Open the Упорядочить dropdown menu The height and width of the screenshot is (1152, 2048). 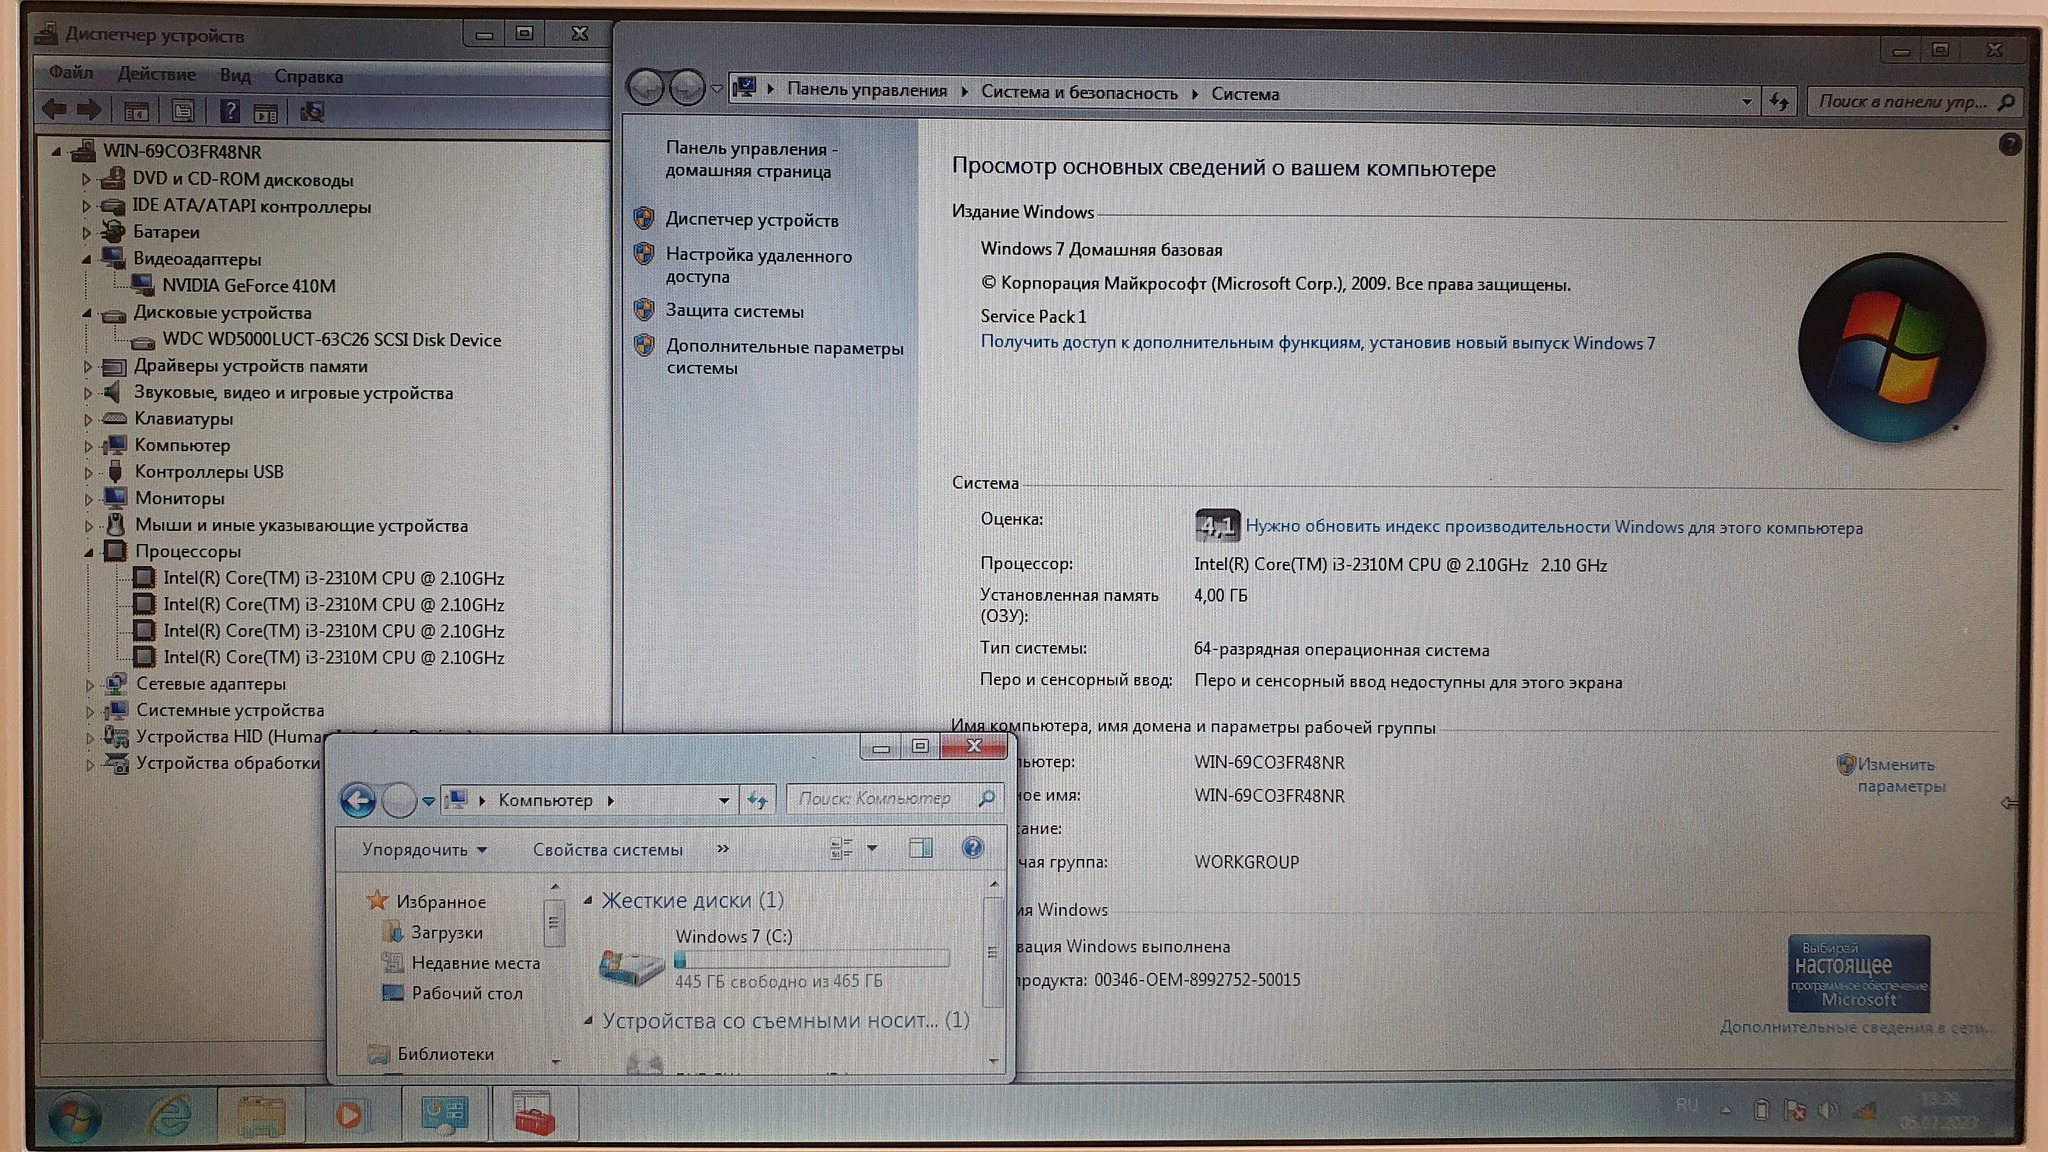424,850
